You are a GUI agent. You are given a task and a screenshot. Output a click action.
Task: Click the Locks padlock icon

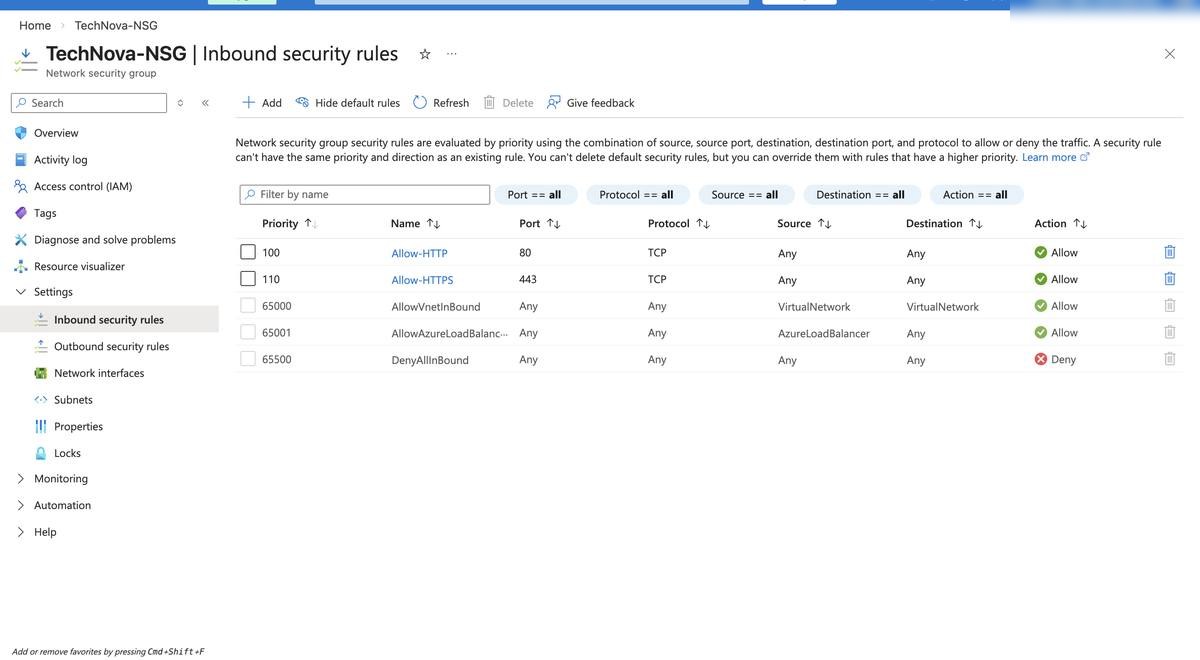click(41, 453)
